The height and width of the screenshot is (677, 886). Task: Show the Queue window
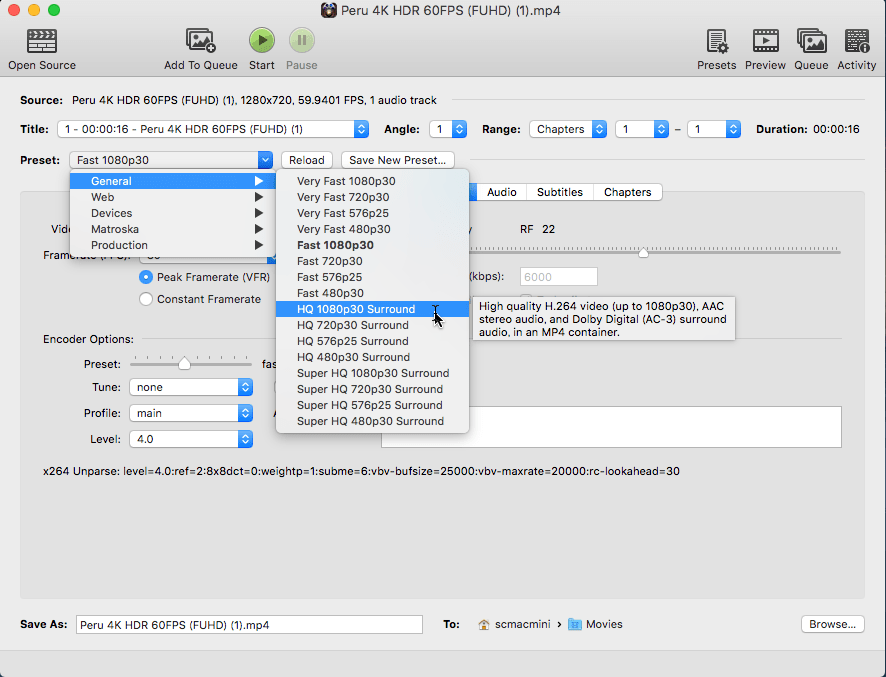811,41
